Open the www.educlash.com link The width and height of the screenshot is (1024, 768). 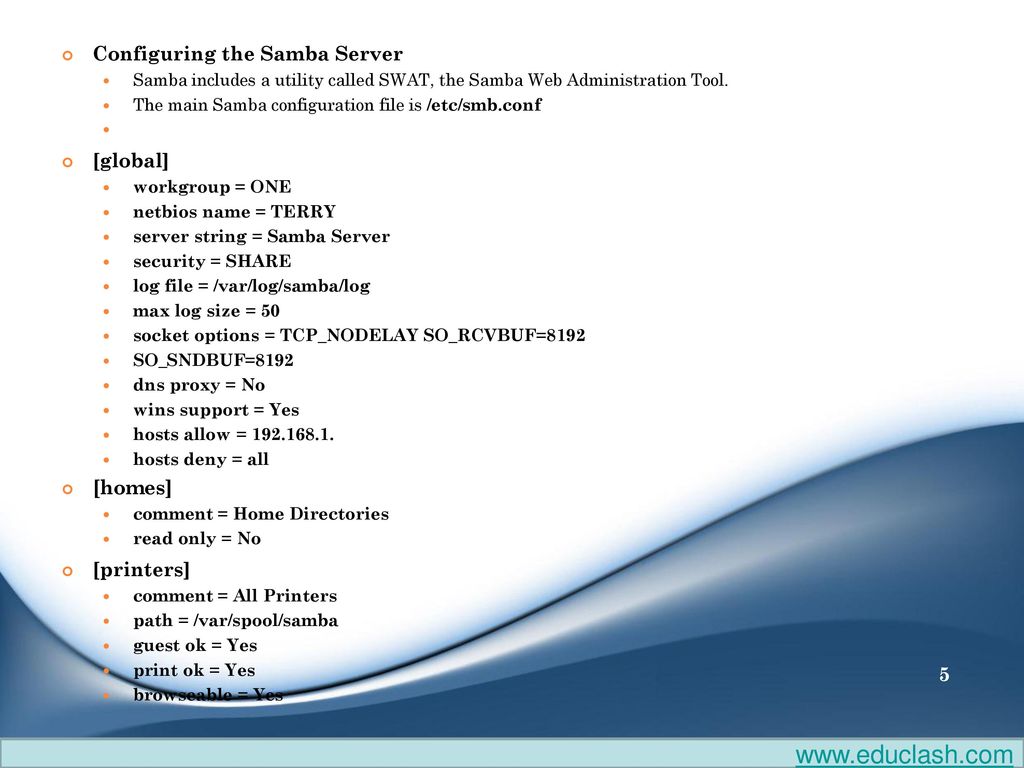click(904, 756)
